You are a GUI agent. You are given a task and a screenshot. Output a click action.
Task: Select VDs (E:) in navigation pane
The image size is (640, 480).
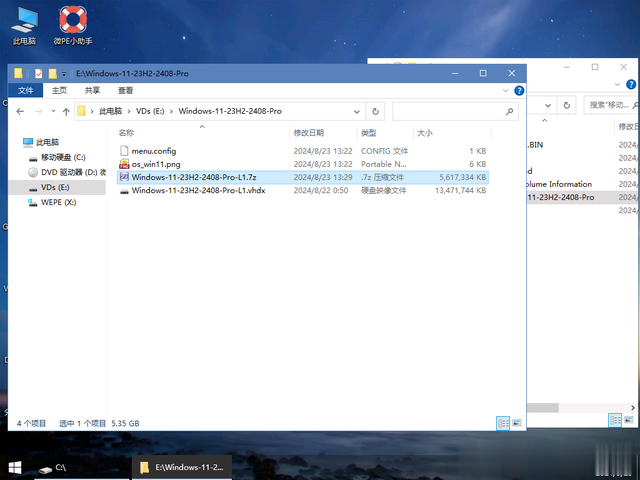point(57,187)
